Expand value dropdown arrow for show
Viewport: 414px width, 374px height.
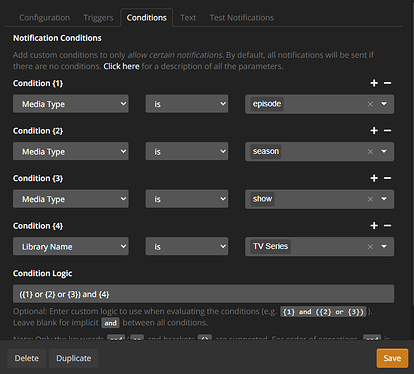click(384, 199)
